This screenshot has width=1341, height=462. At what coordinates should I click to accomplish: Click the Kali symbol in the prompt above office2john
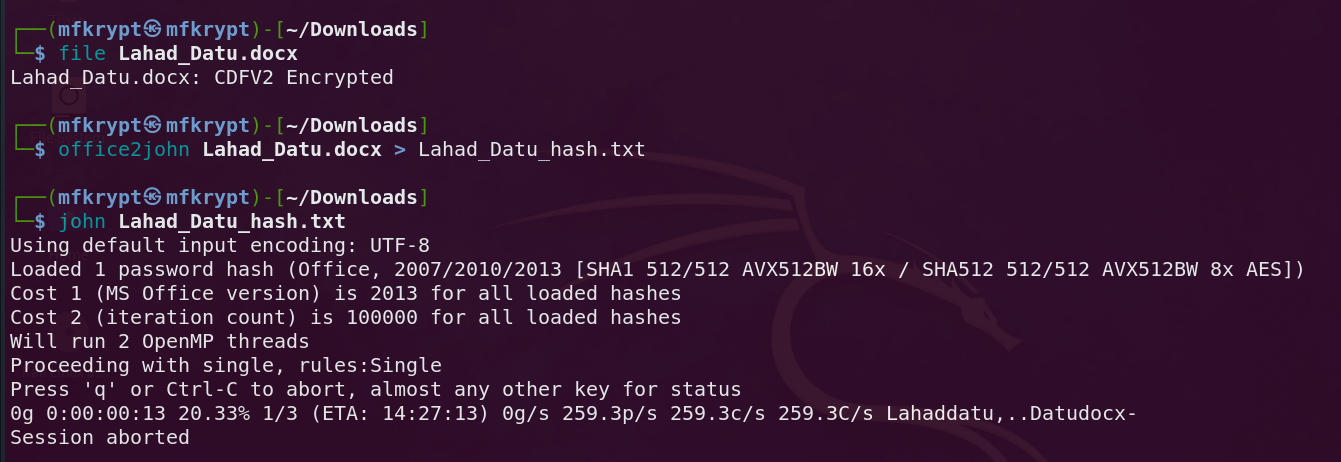(152, 126)
